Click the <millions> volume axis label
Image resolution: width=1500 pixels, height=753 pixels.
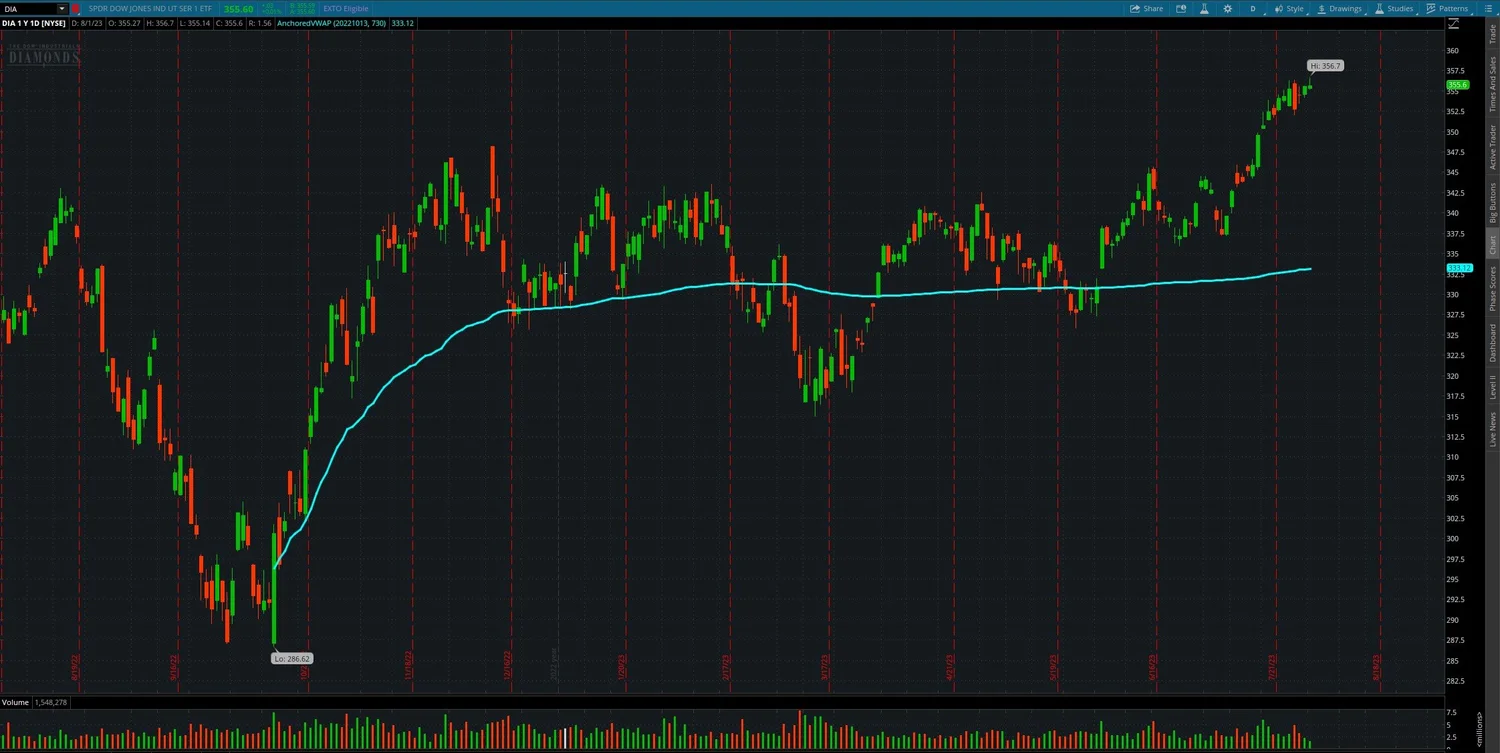click(1479, 729)
